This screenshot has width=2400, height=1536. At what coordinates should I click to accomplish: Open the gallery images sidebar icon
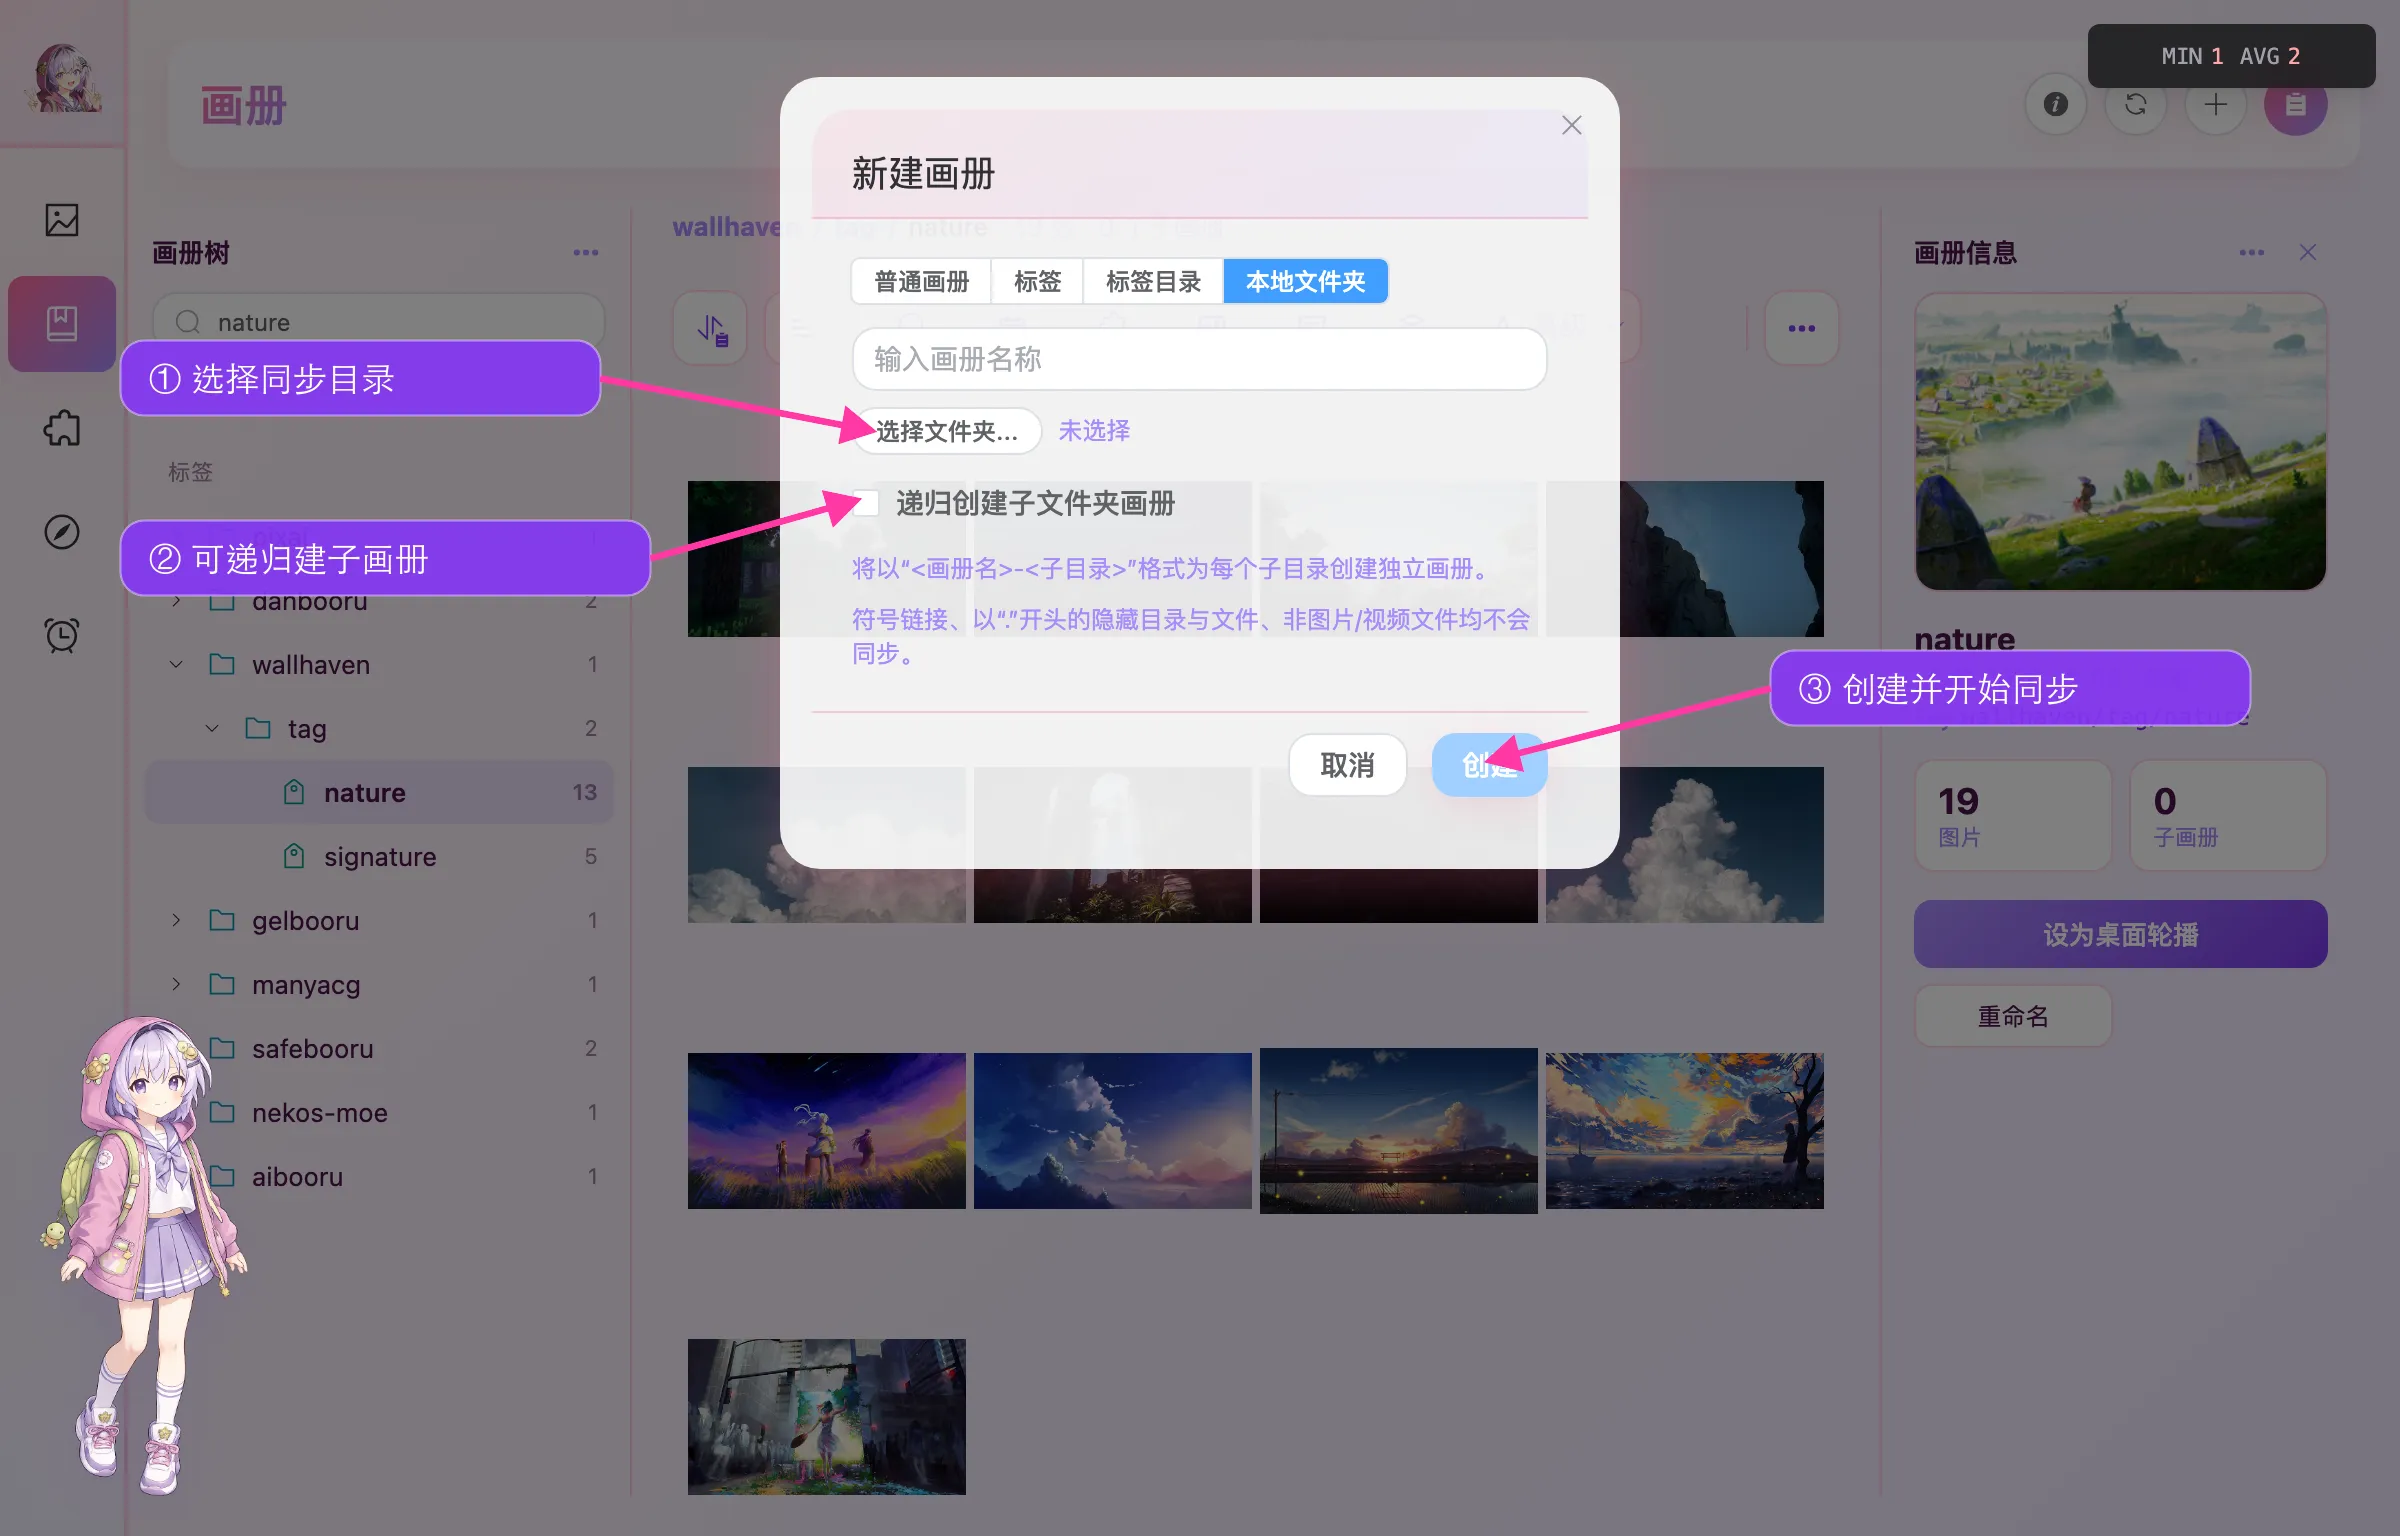pos(62,220)
